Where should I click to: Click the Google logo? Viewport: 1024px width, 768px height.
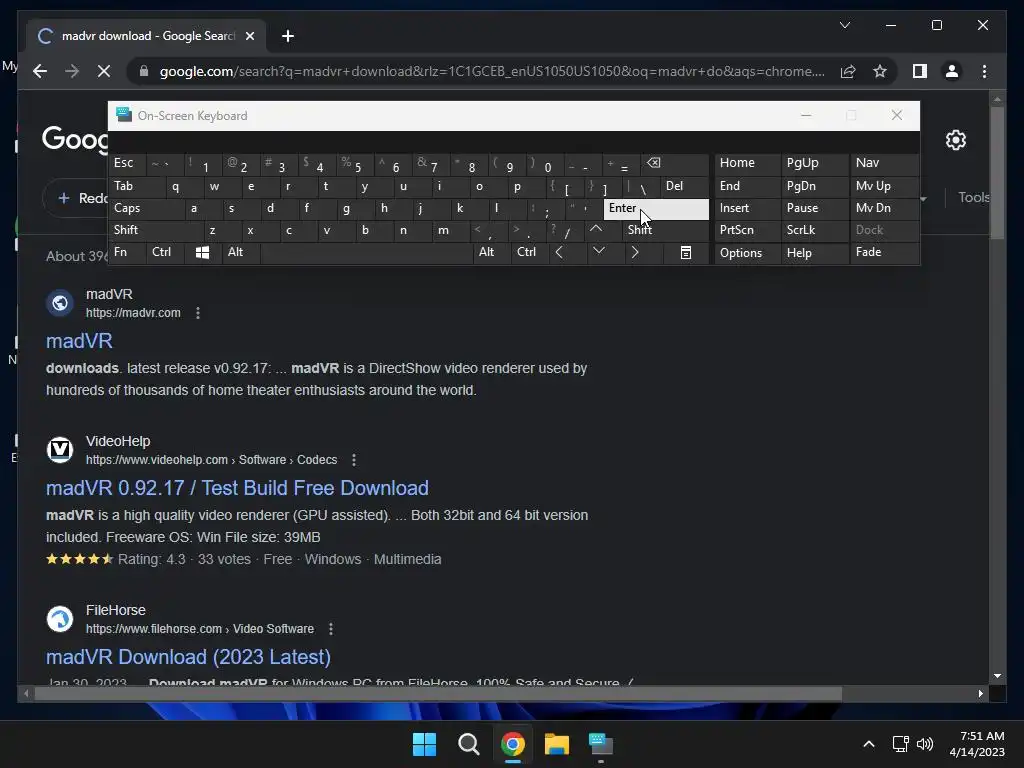coord(74,139)
